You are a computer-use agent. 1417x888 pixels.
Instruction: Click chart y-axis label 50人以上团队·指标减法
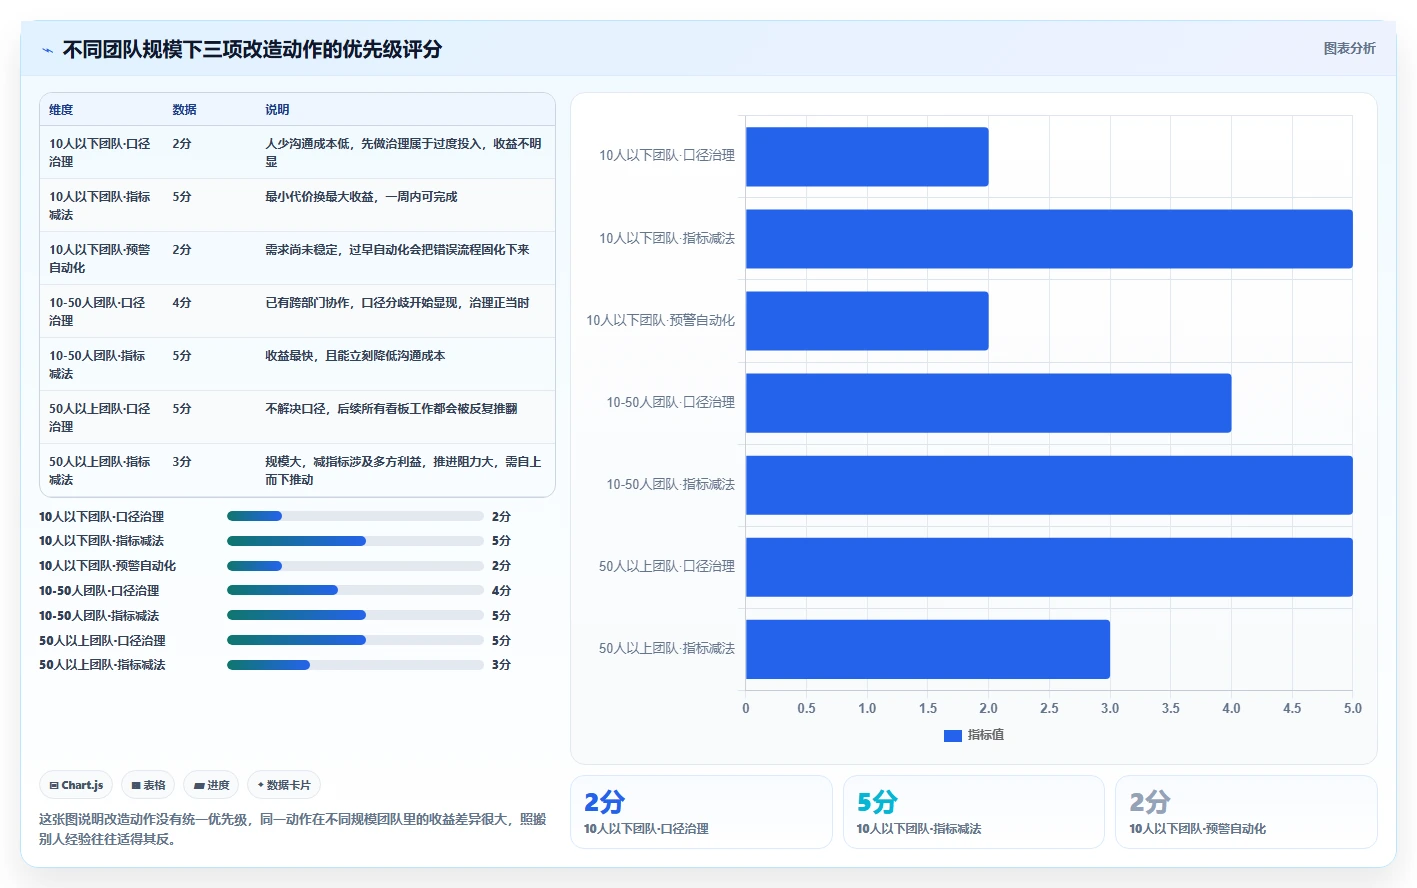coord(667,649)
